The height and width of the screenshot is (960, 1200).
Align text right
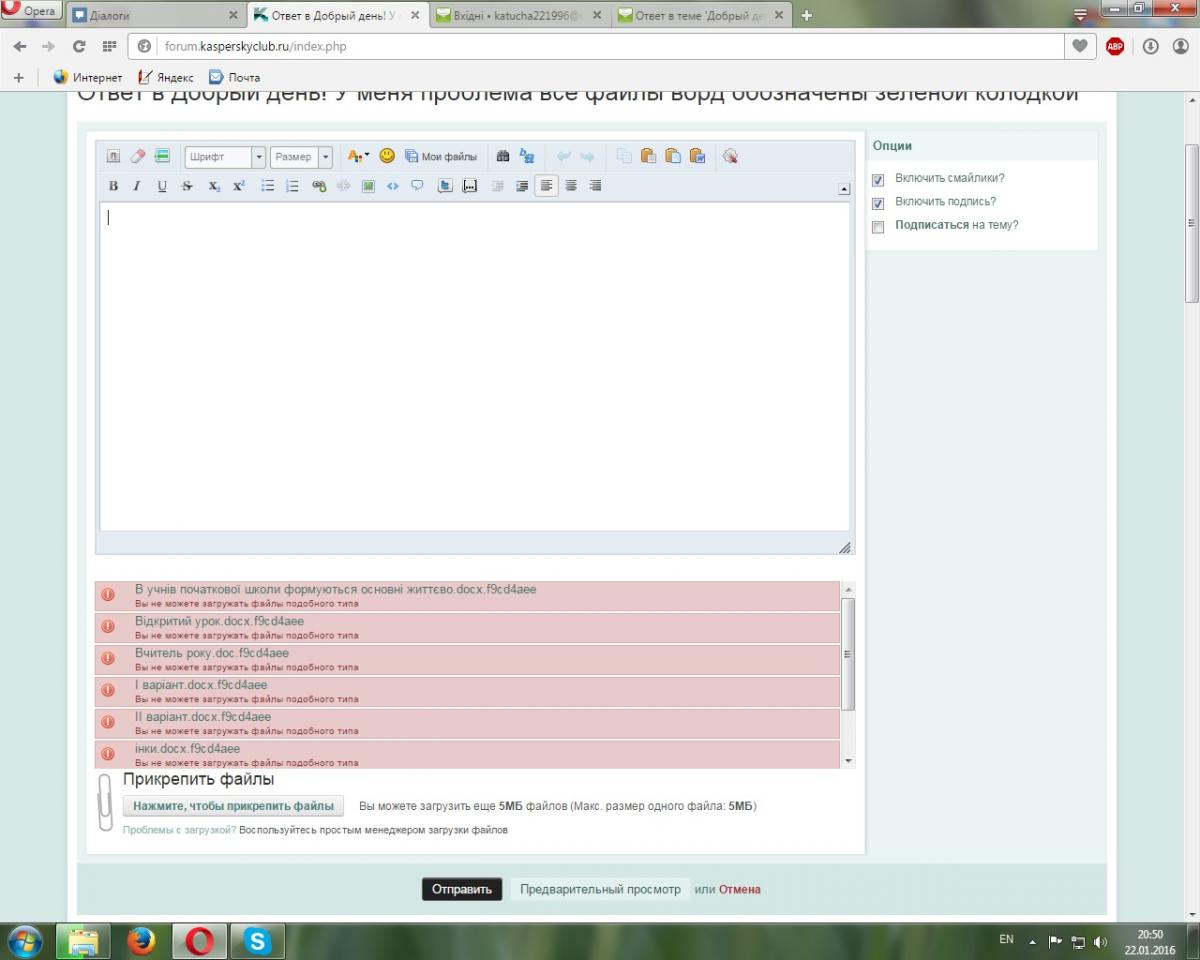[595, 186]
